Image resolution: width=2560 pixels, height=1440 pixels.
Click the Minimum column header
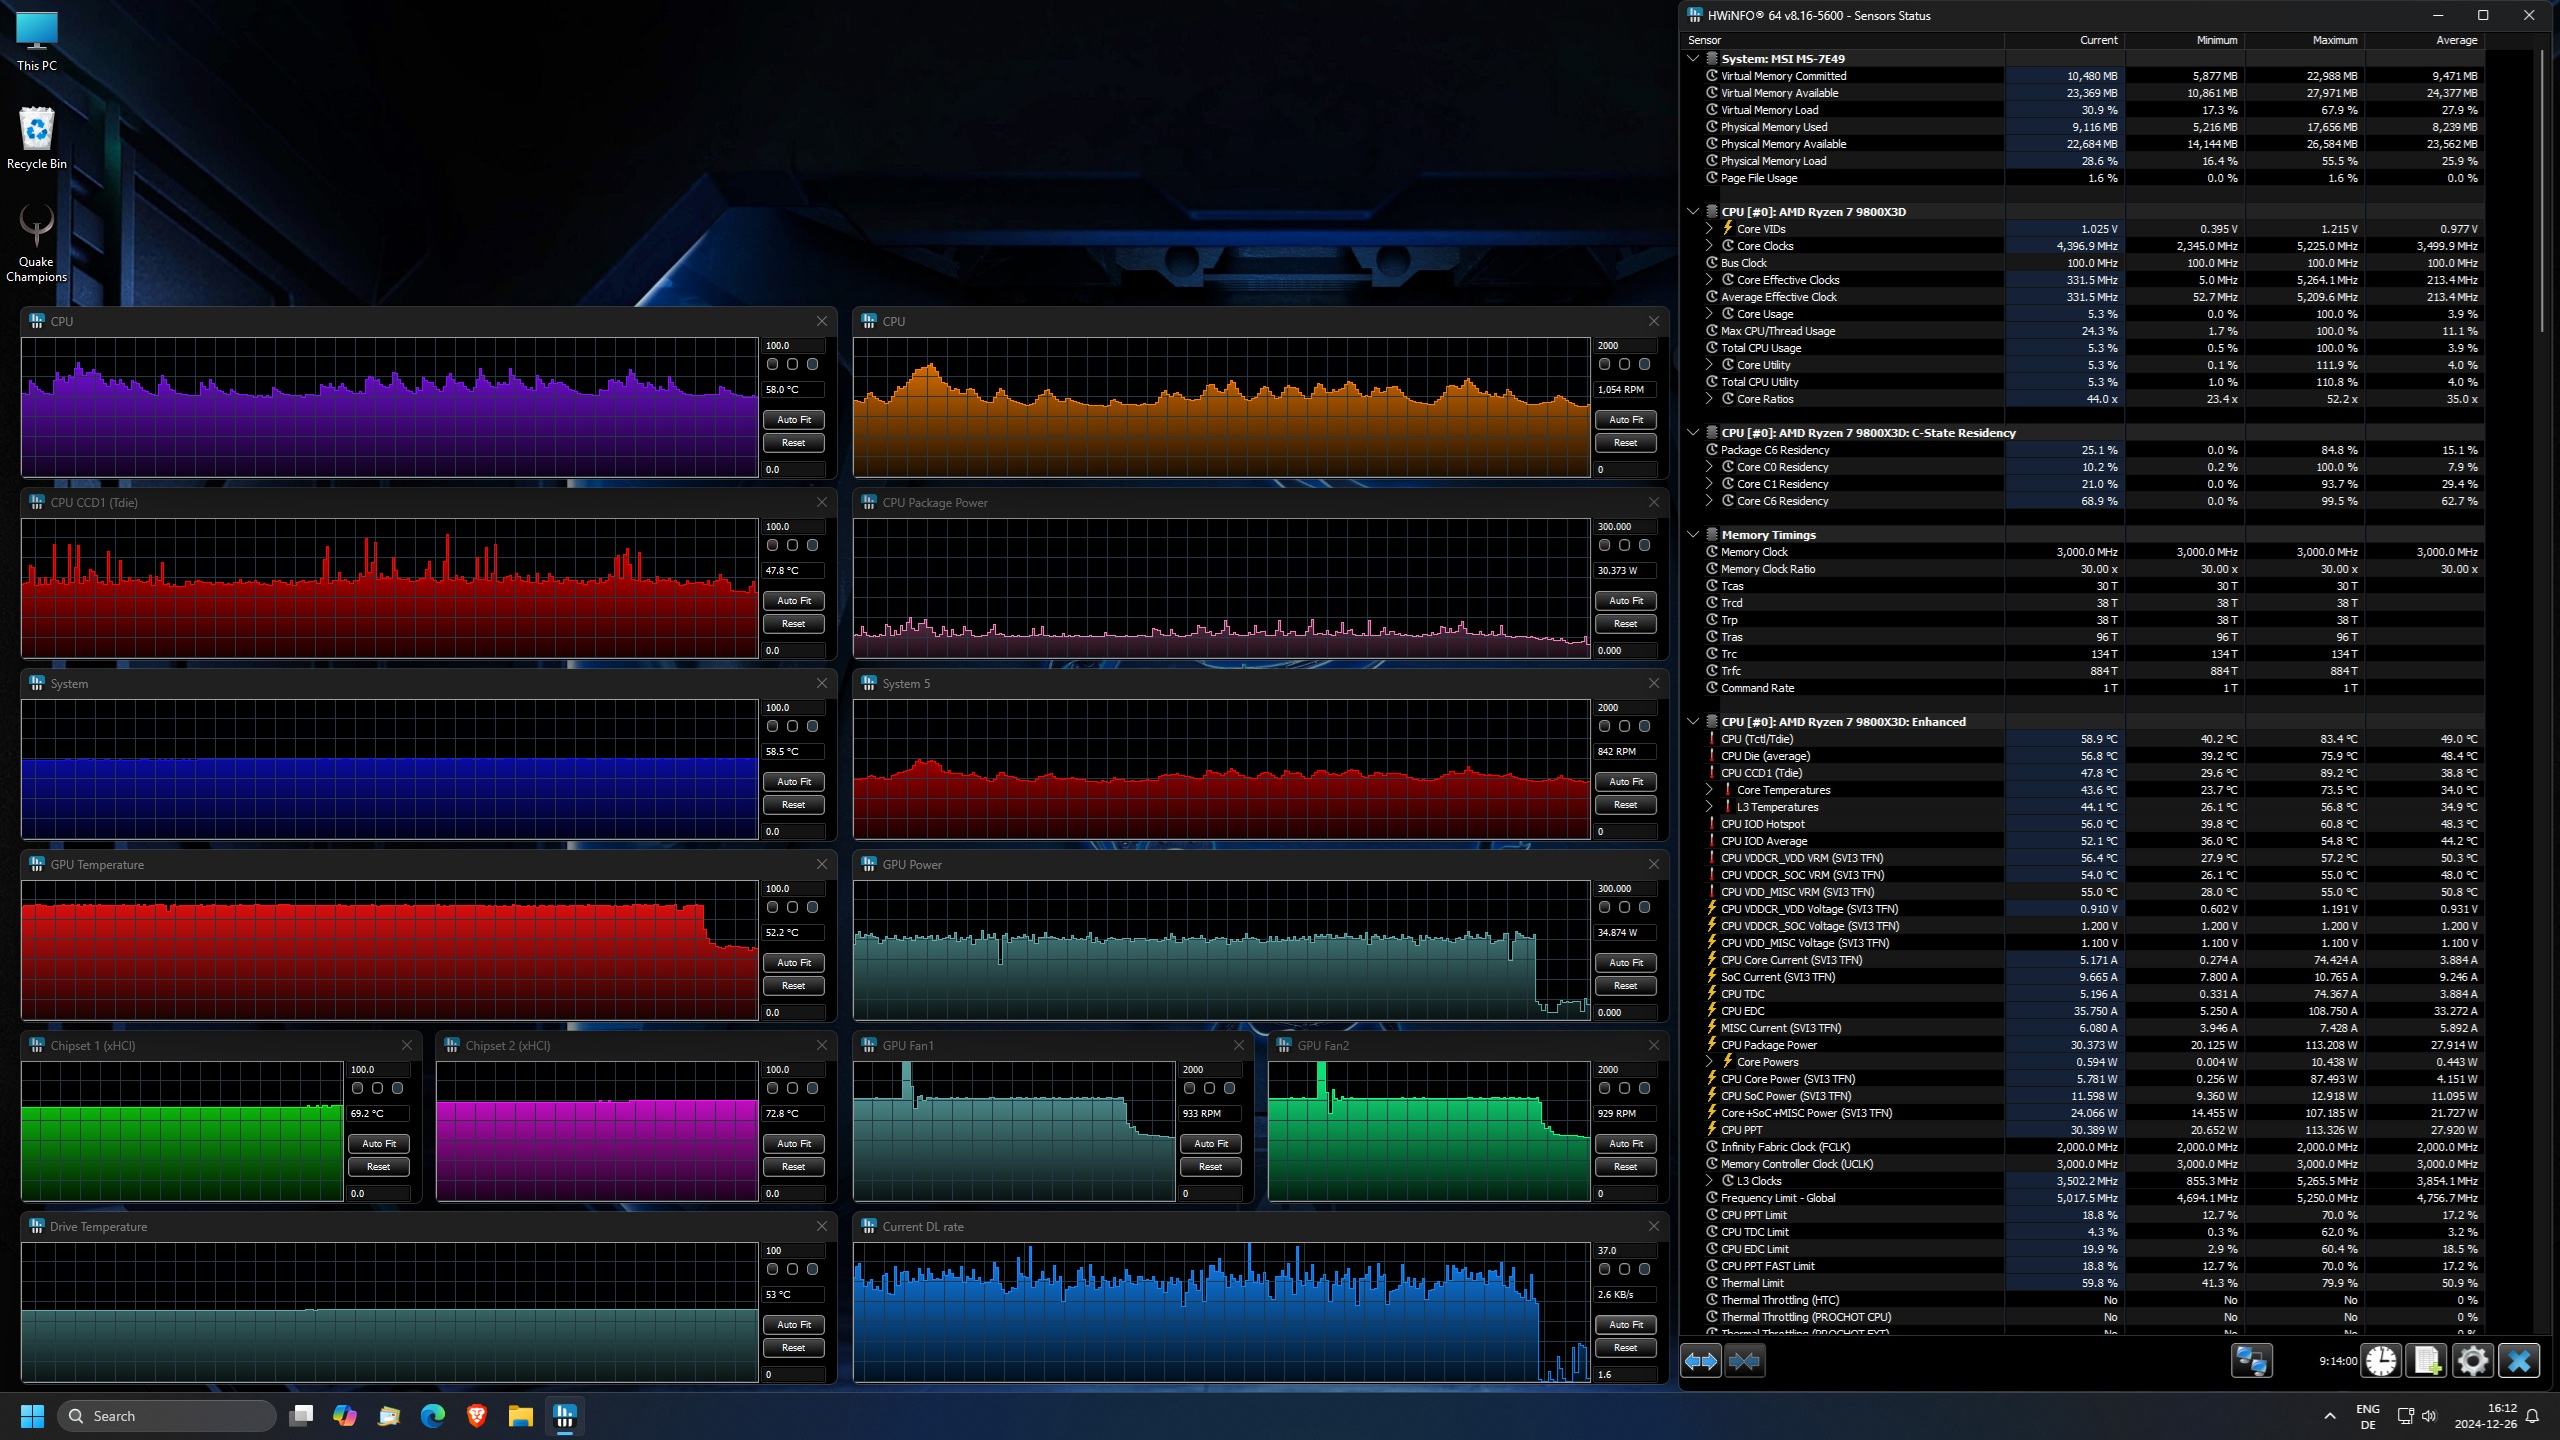[2184, 40]
